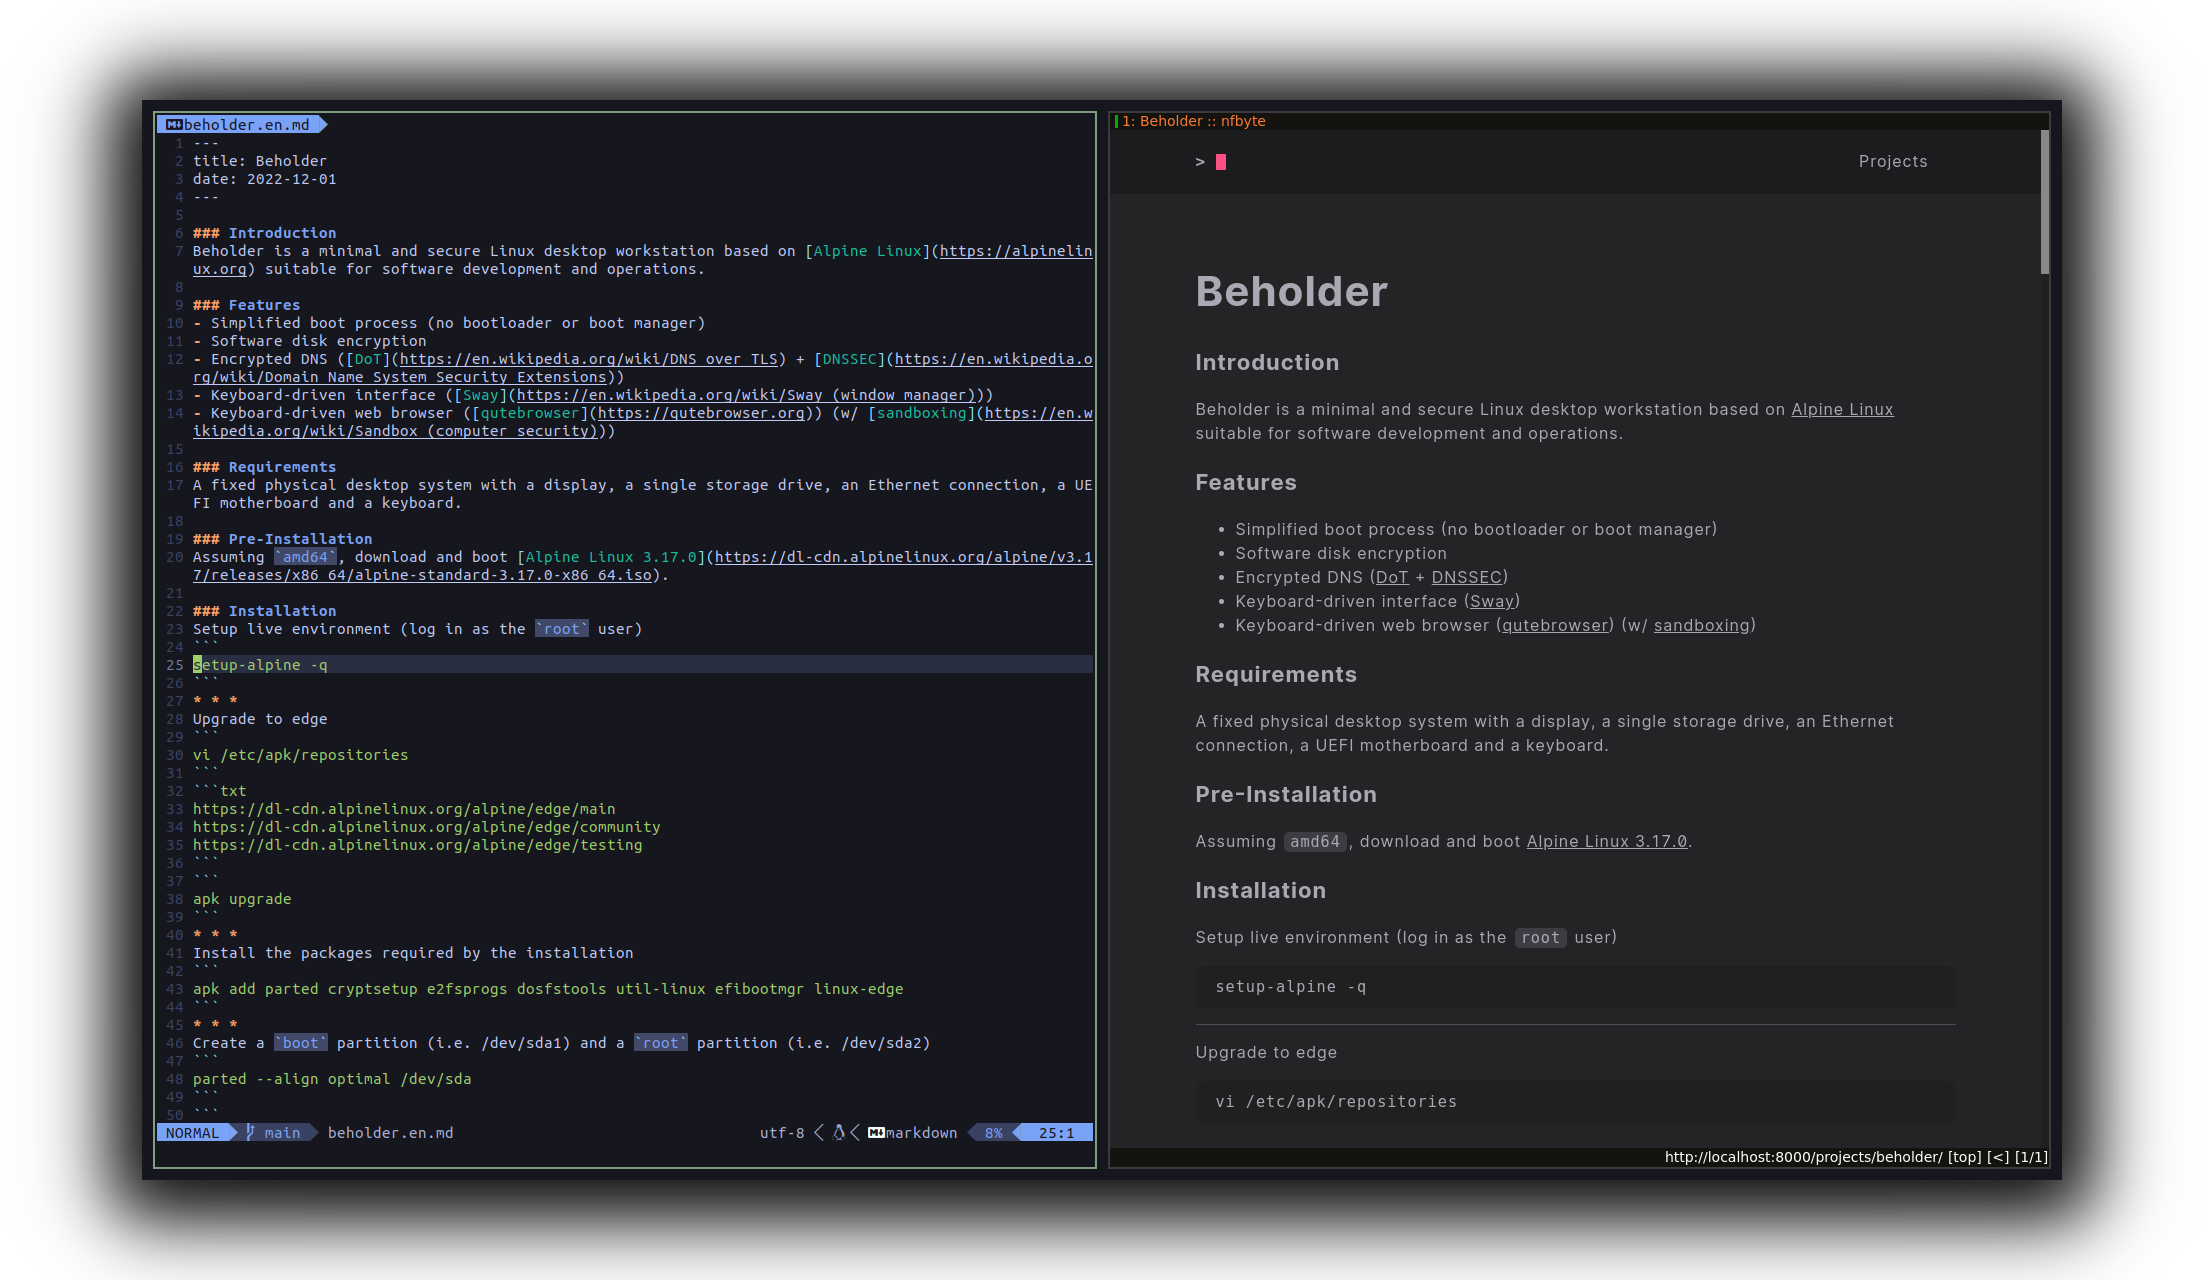This screenshot has width=2204, height=1280.
Task: Click the browser page vertical scrollbar thumb
Action: [2044, 202]
